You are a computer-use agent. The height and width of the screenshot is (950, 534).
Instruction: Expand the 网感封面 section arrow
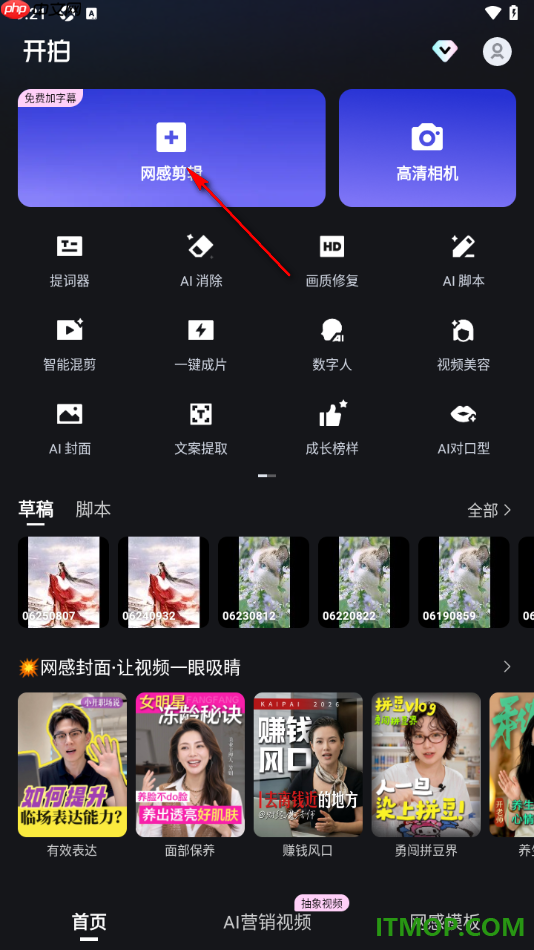tap(507, 667)
